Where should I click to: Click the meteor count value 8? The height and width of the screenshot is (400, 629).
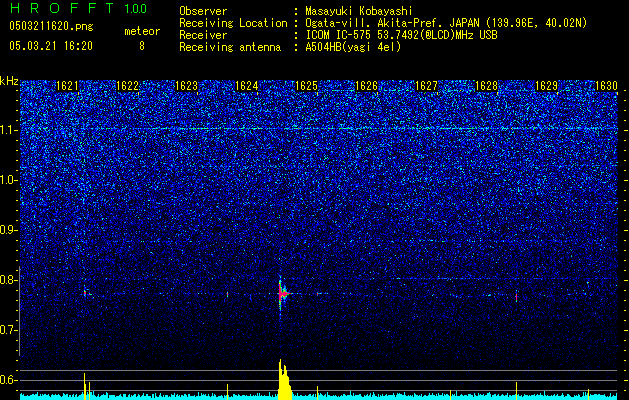click(142, 46)
